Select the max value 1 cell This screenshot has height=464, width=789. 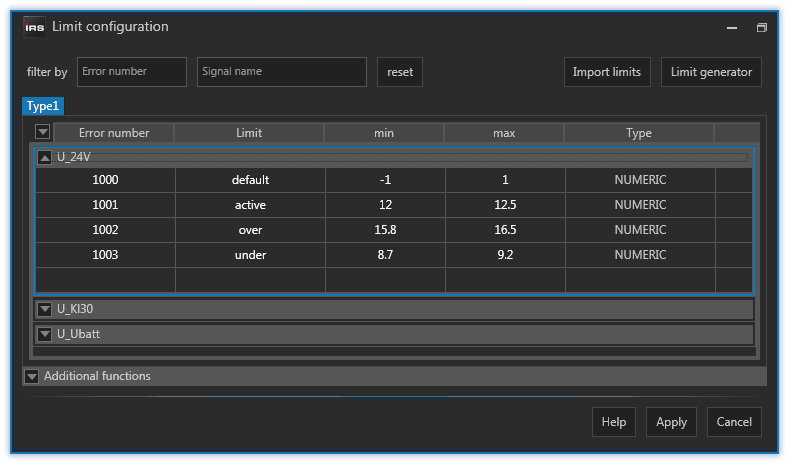505,180
